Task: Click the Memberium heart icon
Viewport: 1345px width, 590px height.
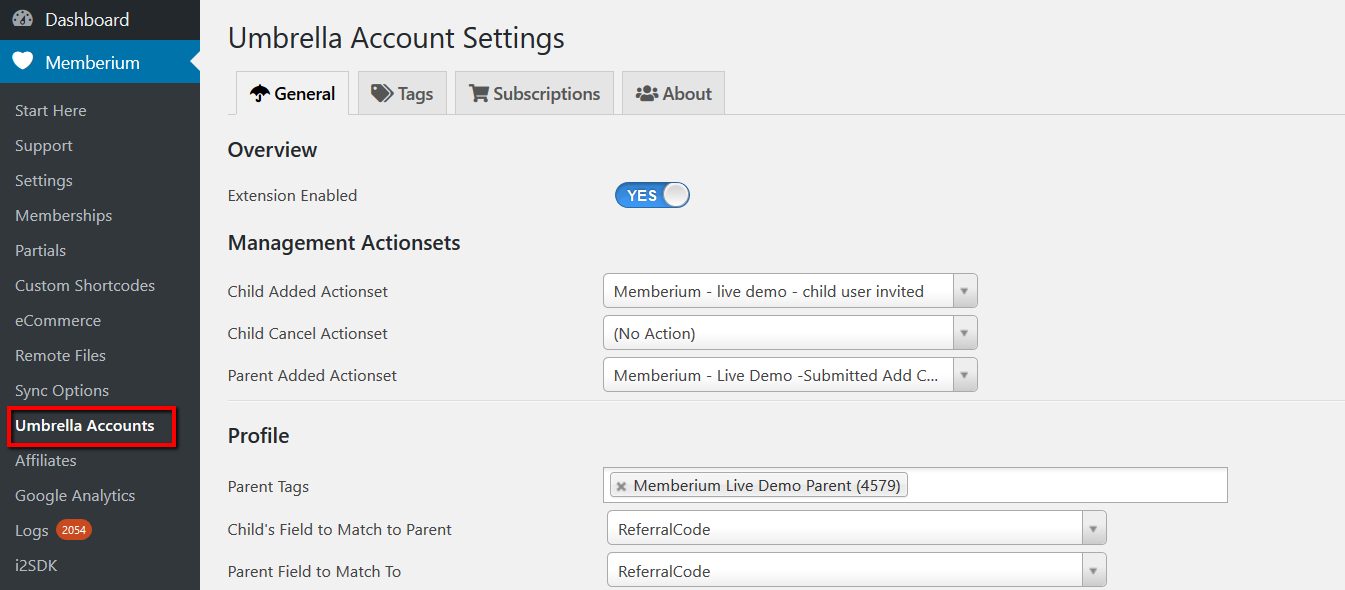Action: pos(23,62)
